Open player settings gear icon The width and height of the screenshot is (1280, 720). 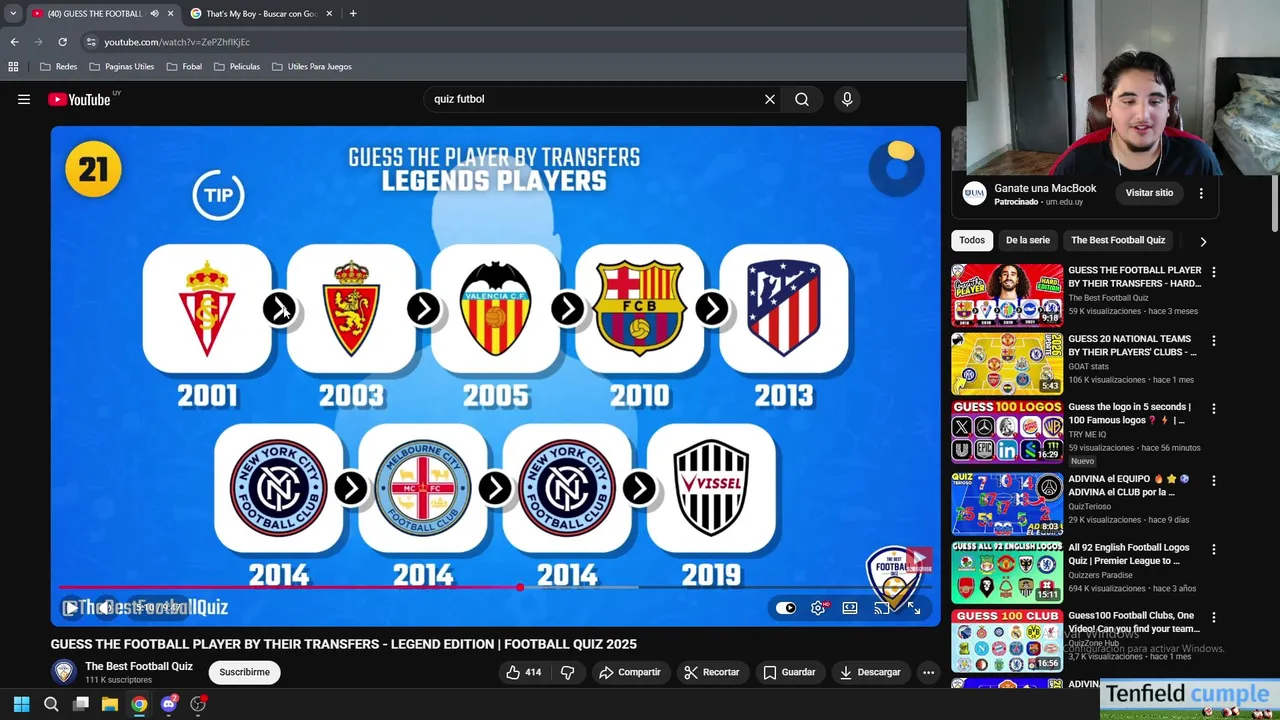(x=818, y=608)
